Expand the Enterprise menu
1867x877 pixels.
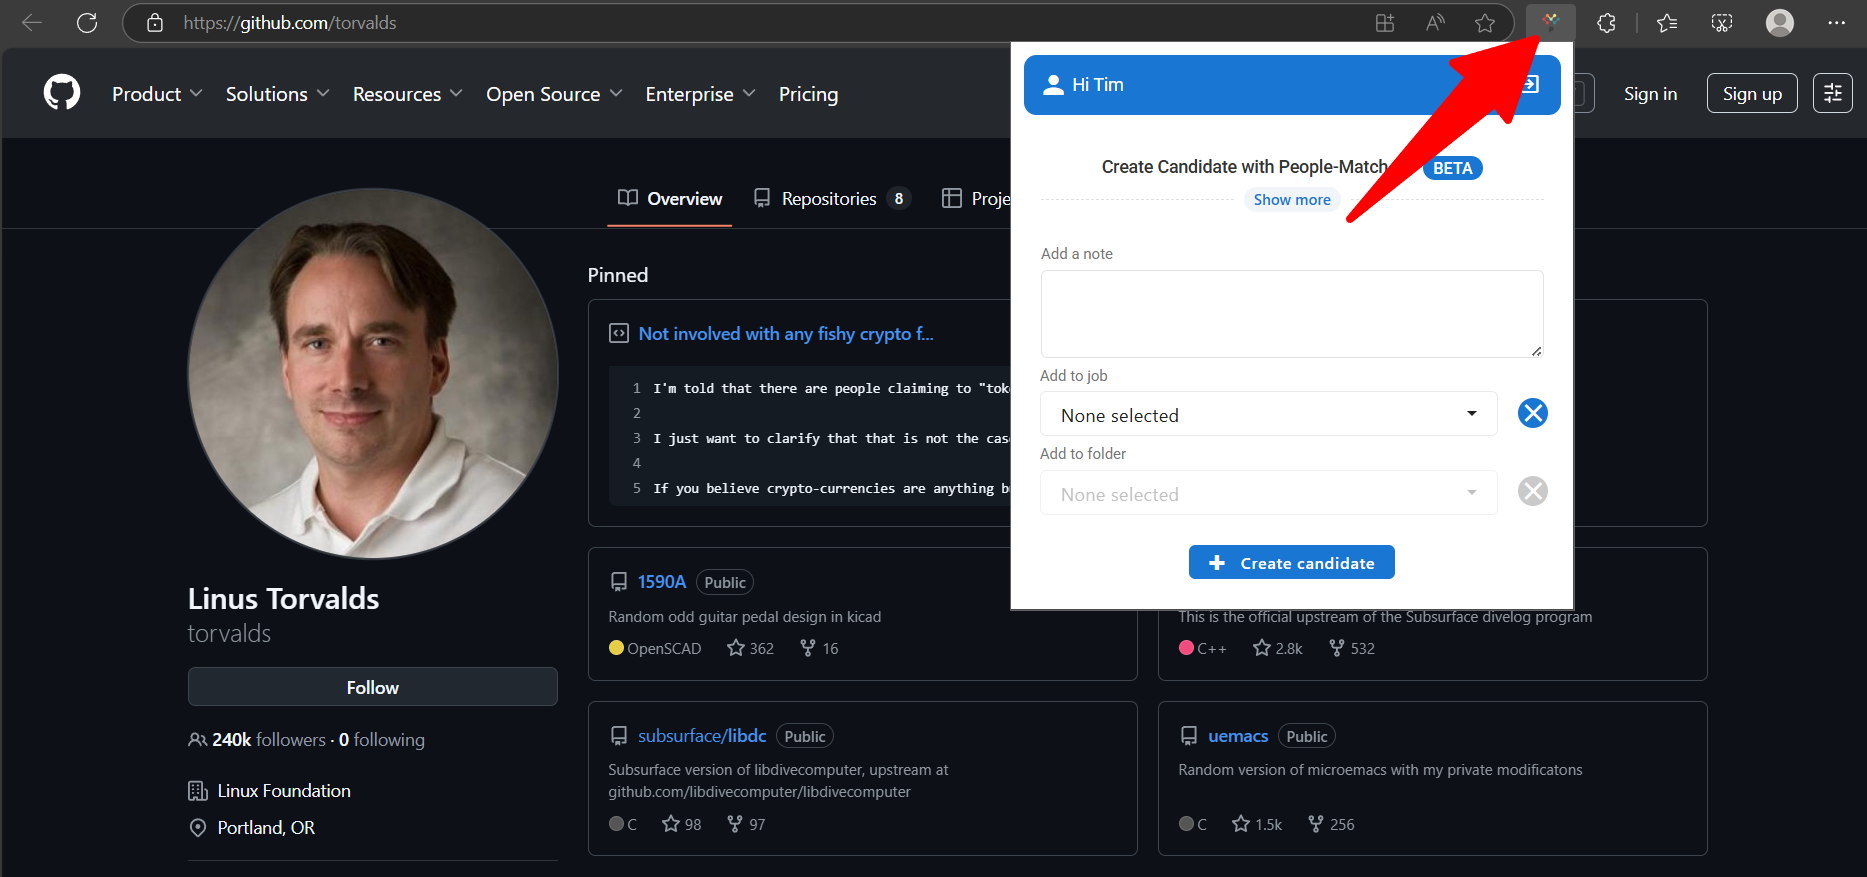[x=700, y=94]
